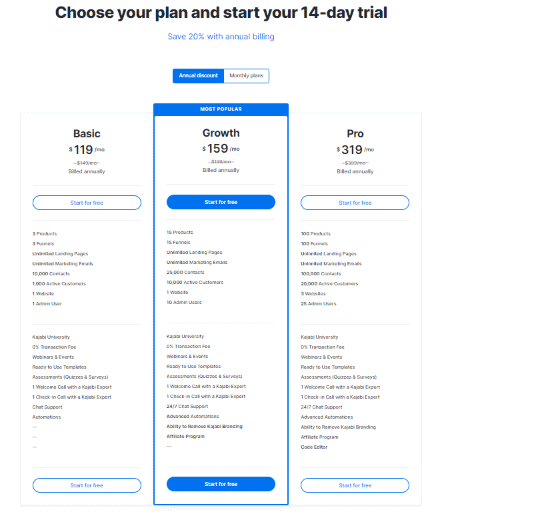The width and height of the screenshot is (550, 512).
Task: Click Affiliate Program feature in Growth plan
Action: 186,436
